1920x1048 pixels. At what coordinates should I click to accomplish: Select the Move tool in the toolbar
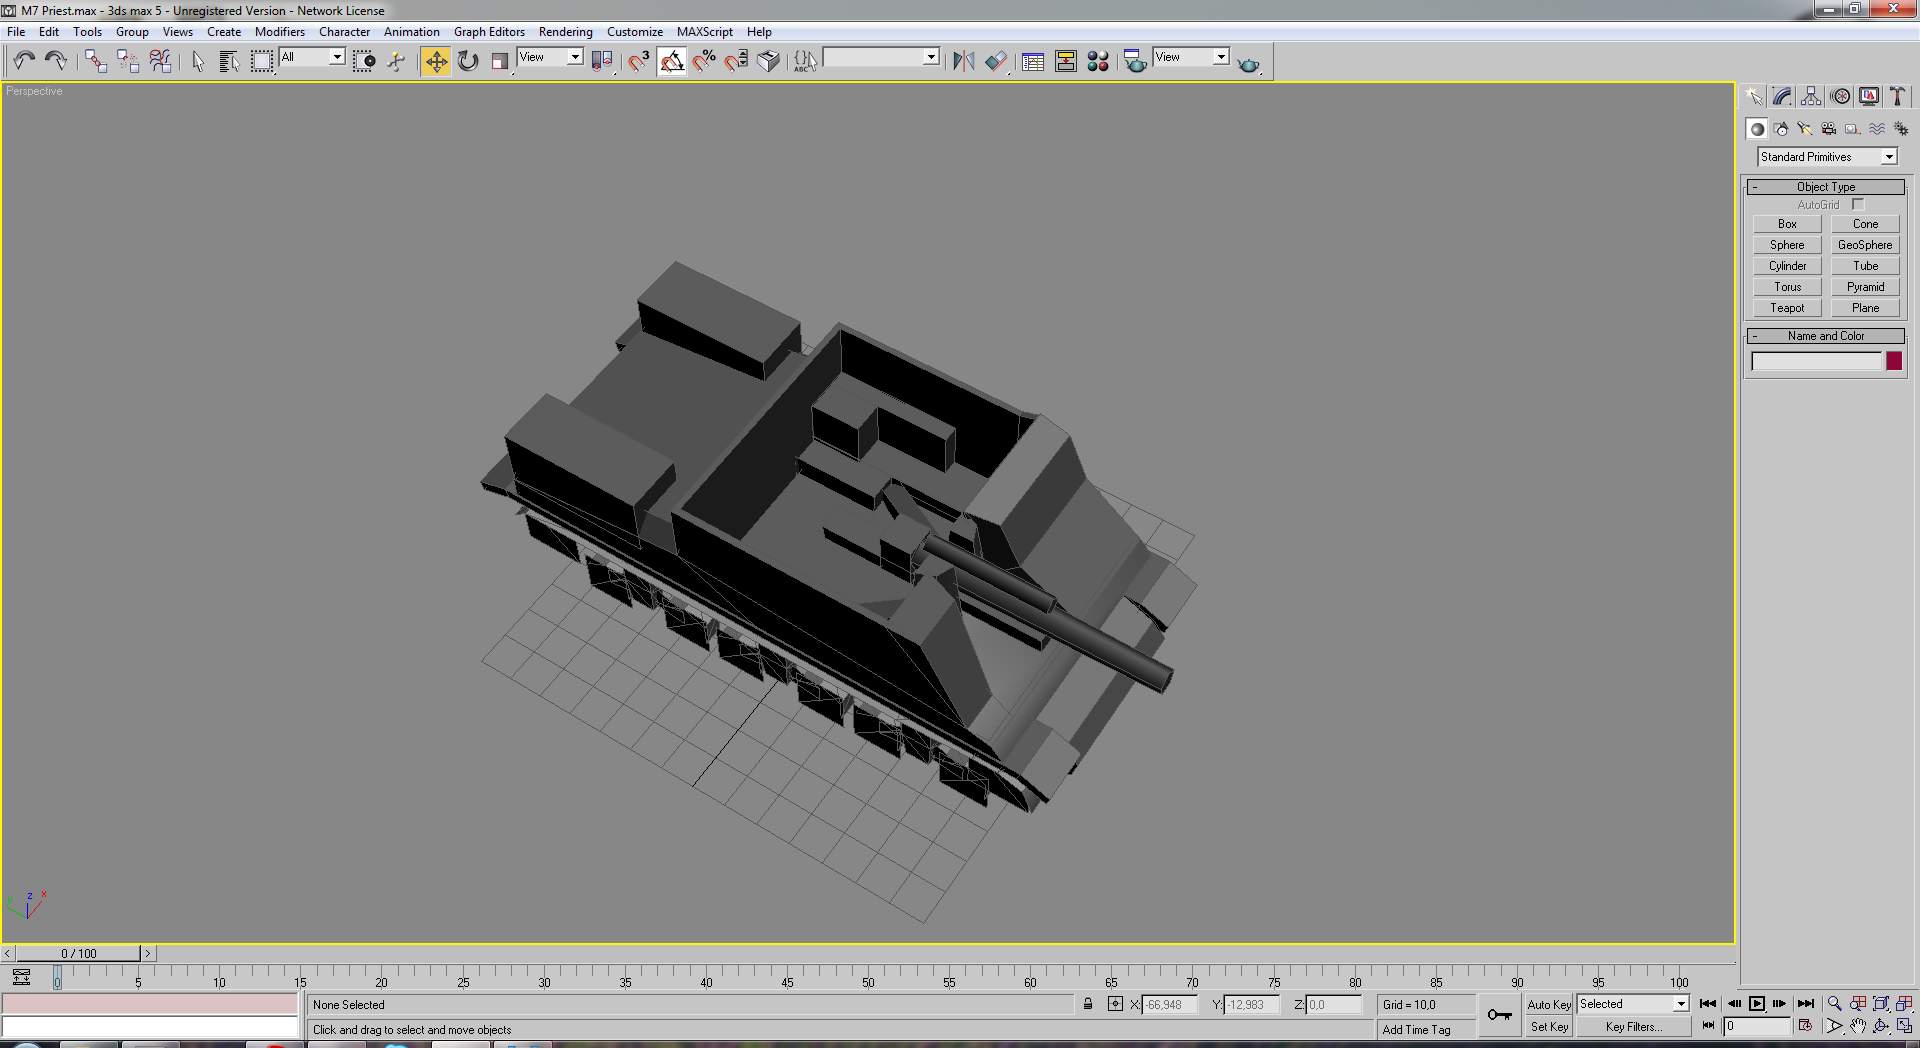[x=436, y=62]
